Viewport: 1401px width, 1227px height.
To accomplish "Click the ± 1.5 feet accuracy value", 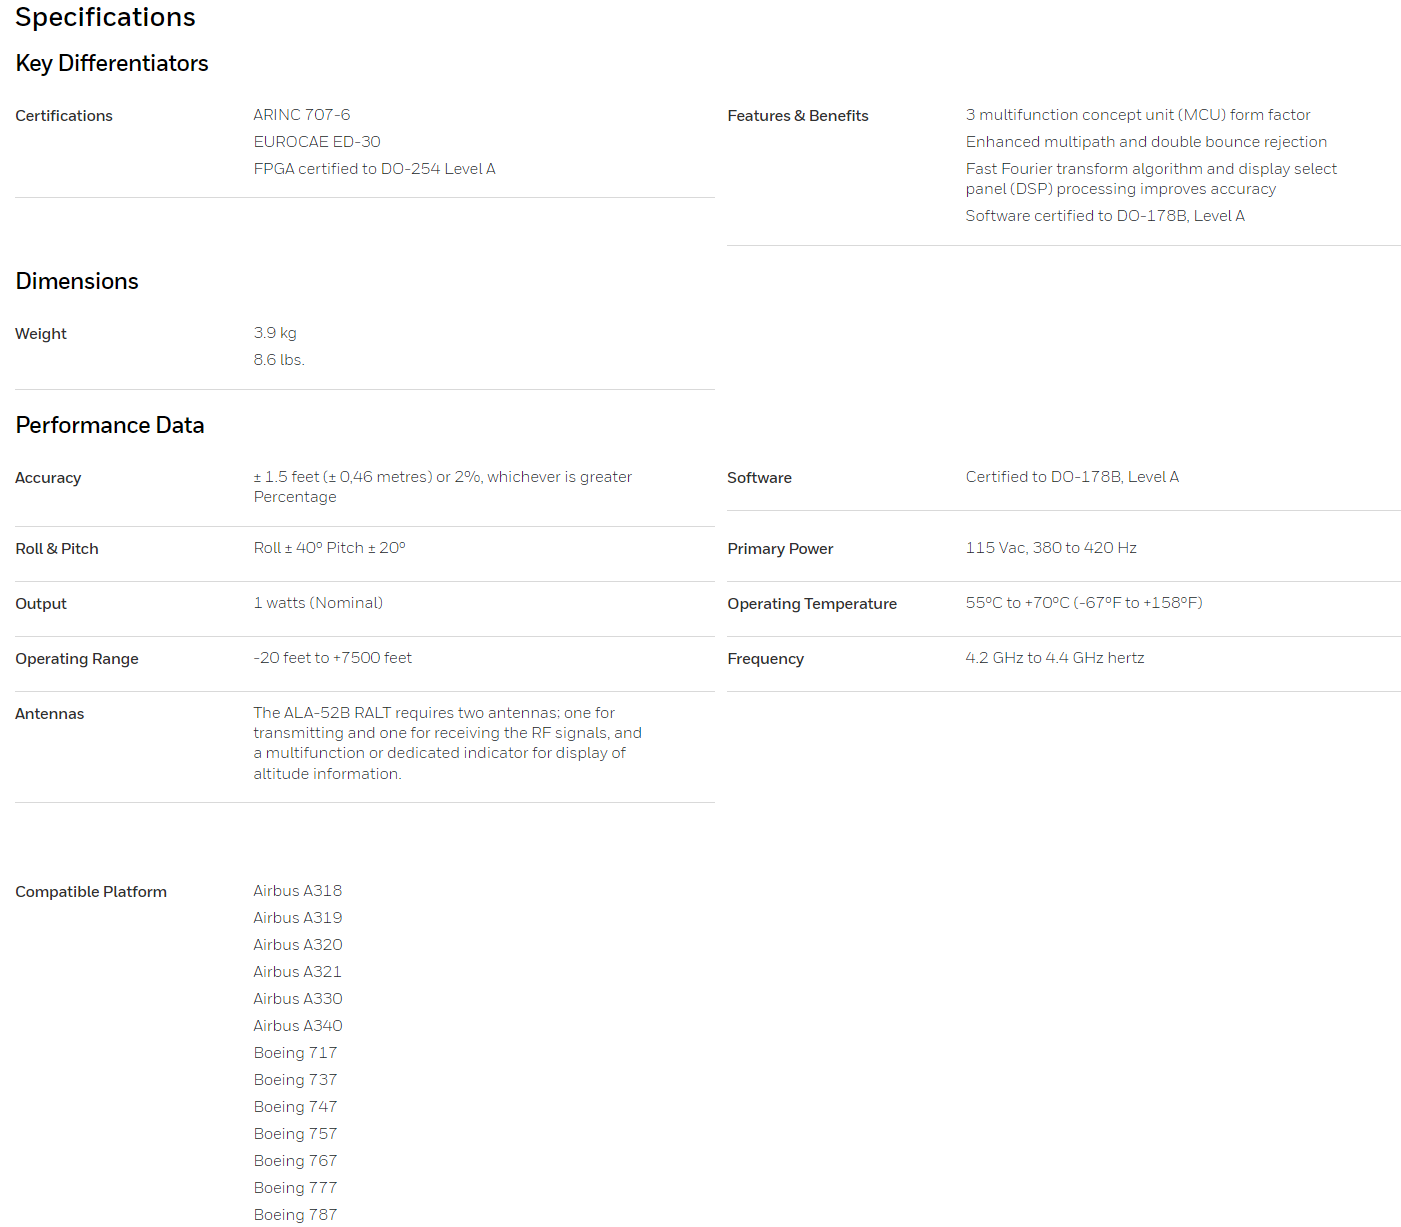I will 442,487.
